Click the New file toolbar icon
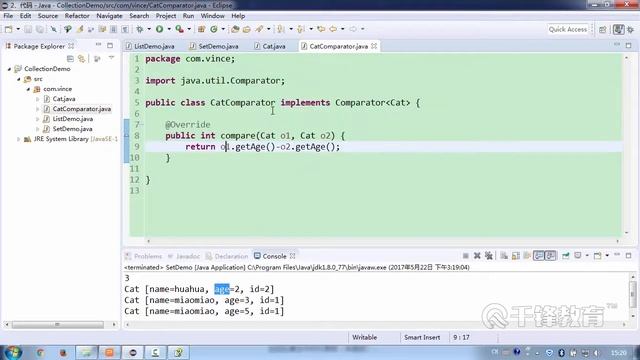The image size is (640, 360). click(x=9, y=29)
